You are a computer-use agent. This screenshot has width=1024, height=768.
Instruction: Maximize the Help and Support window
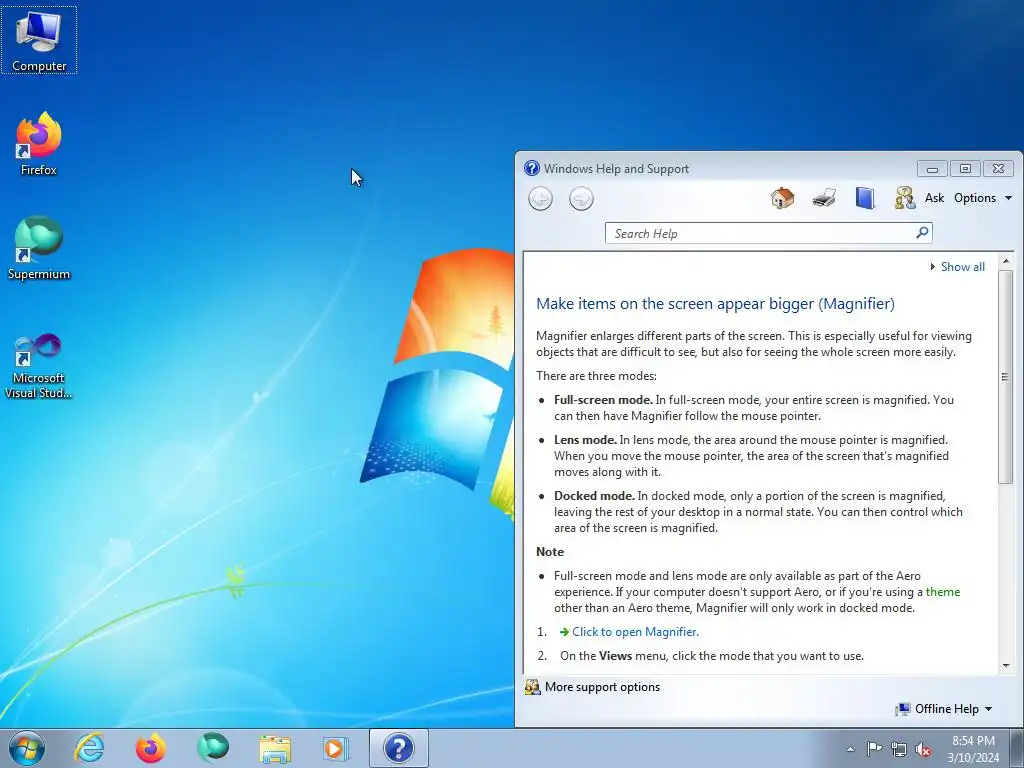coord(965,168)
